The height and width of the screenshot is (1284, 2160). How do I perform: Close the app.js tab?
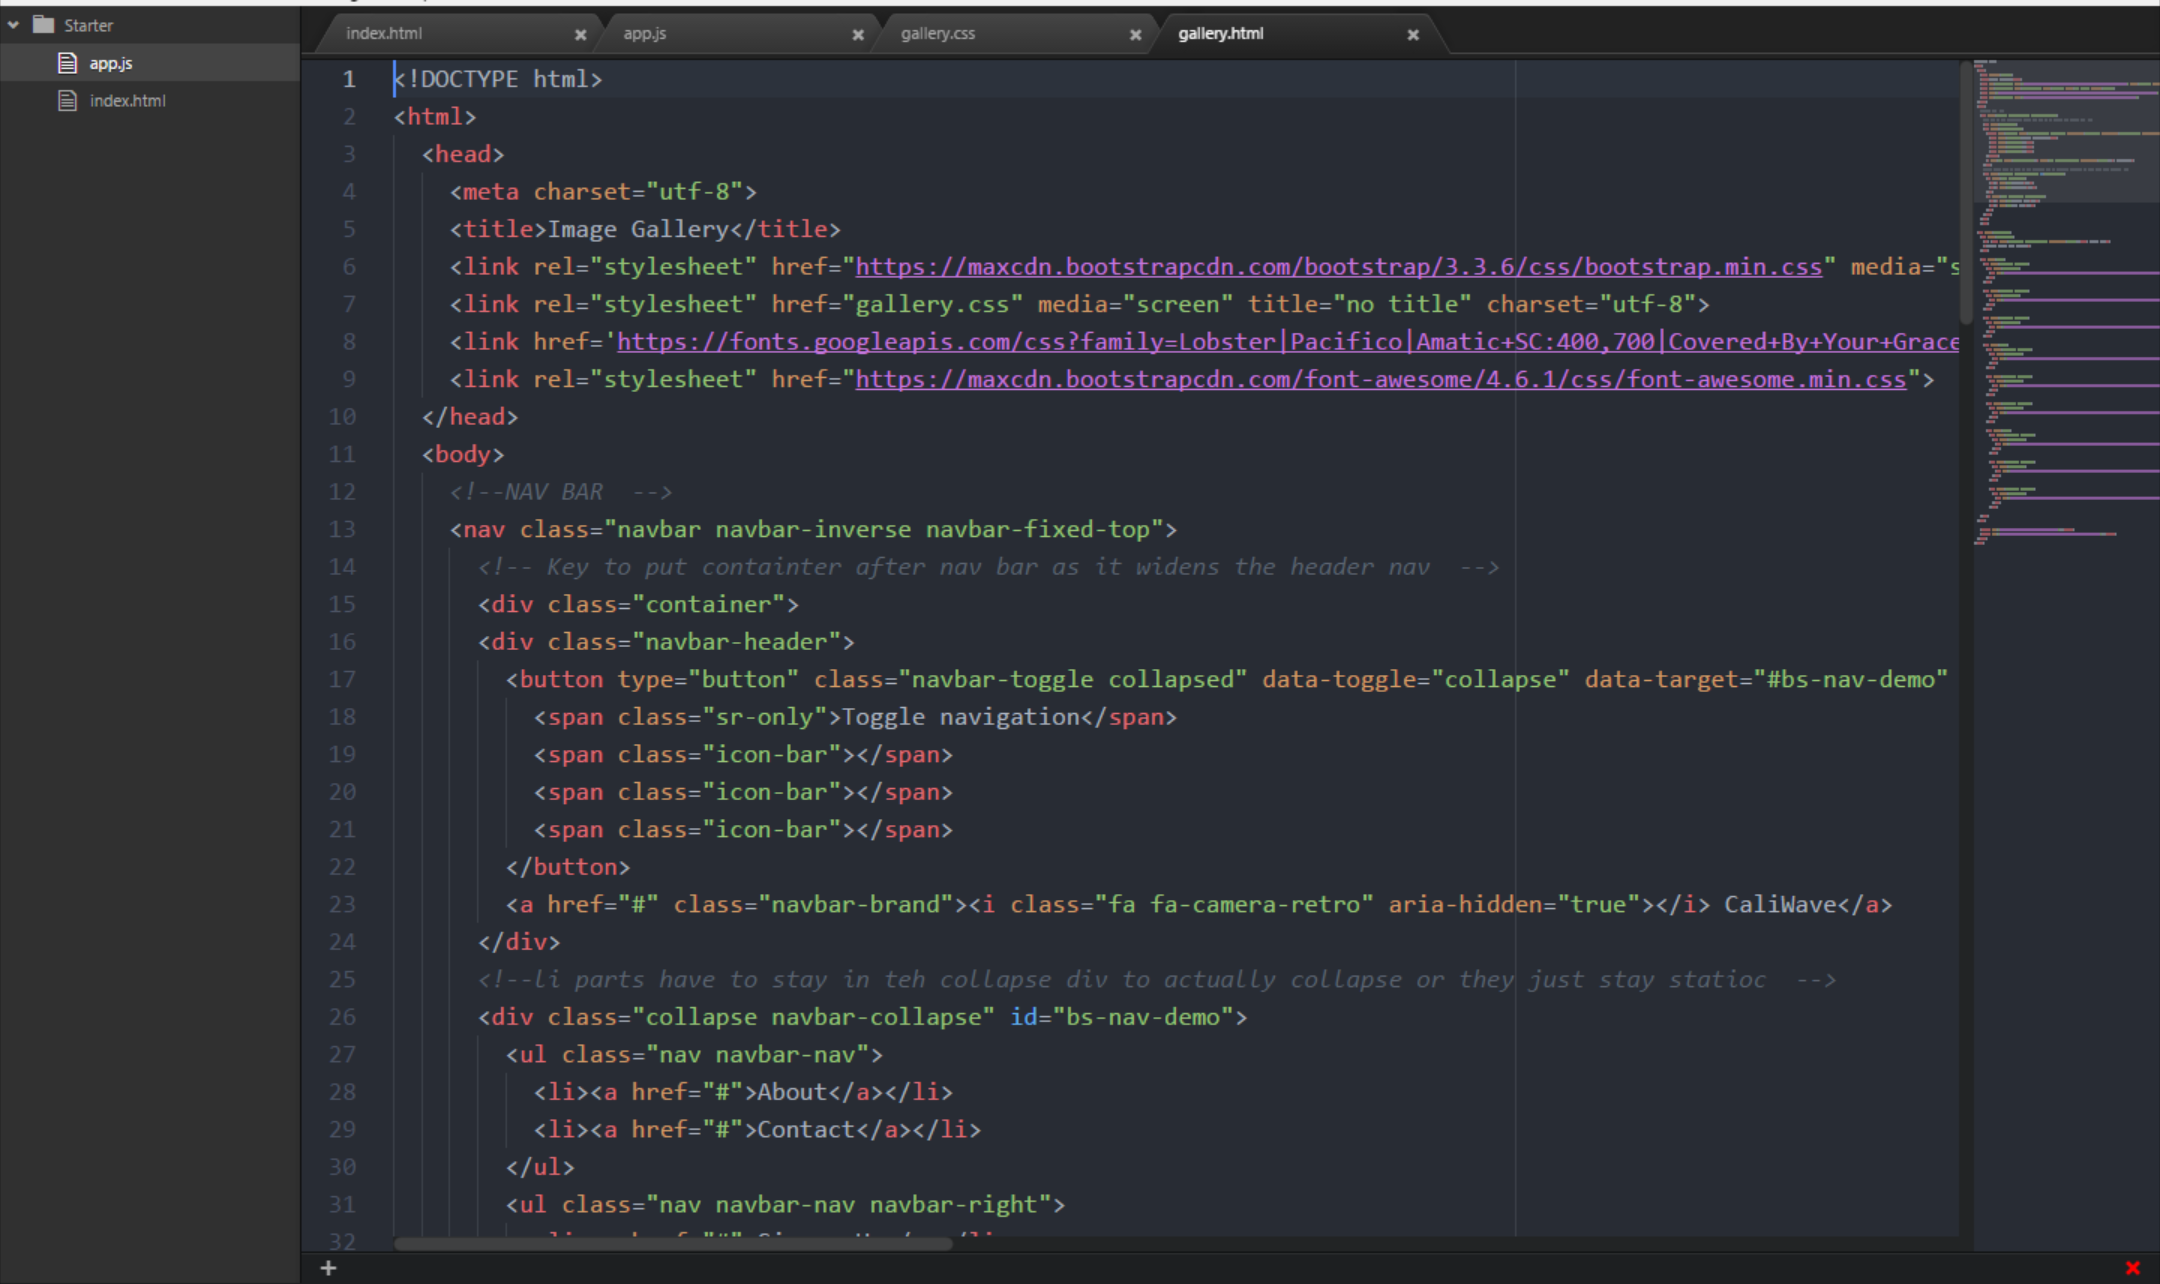(858, 35)
